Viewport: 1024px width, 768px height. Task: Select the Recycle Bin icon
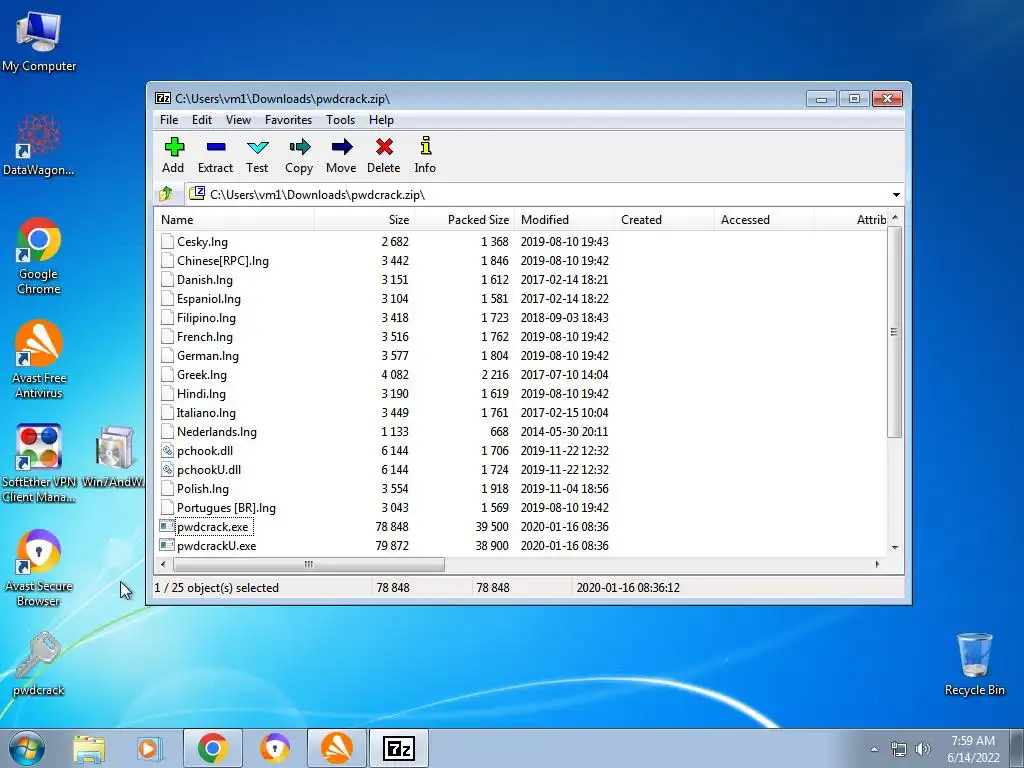(x=974, y=664)
